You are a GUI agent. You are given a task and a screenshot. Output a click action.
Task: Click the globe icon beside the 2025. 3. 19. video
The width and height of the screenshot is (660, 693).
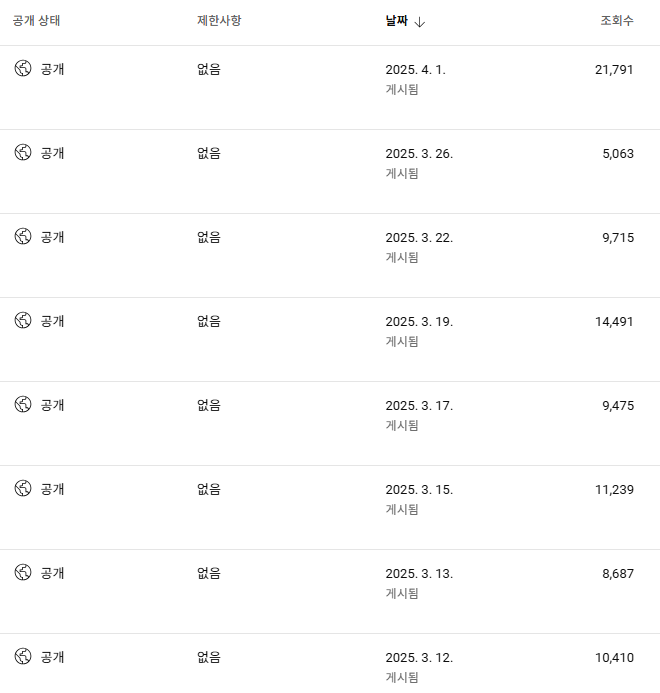click(23, 320)
